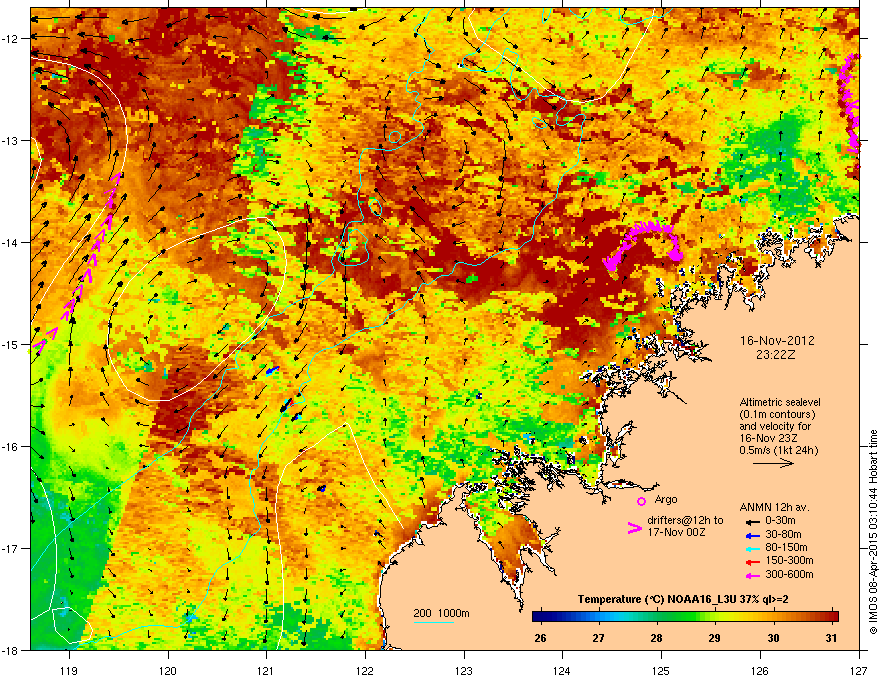Click the '23:22Z' time label
Image resolution: width=880 pixels, height=680 pixels.
pyautogui.click(x=776, y=355)
